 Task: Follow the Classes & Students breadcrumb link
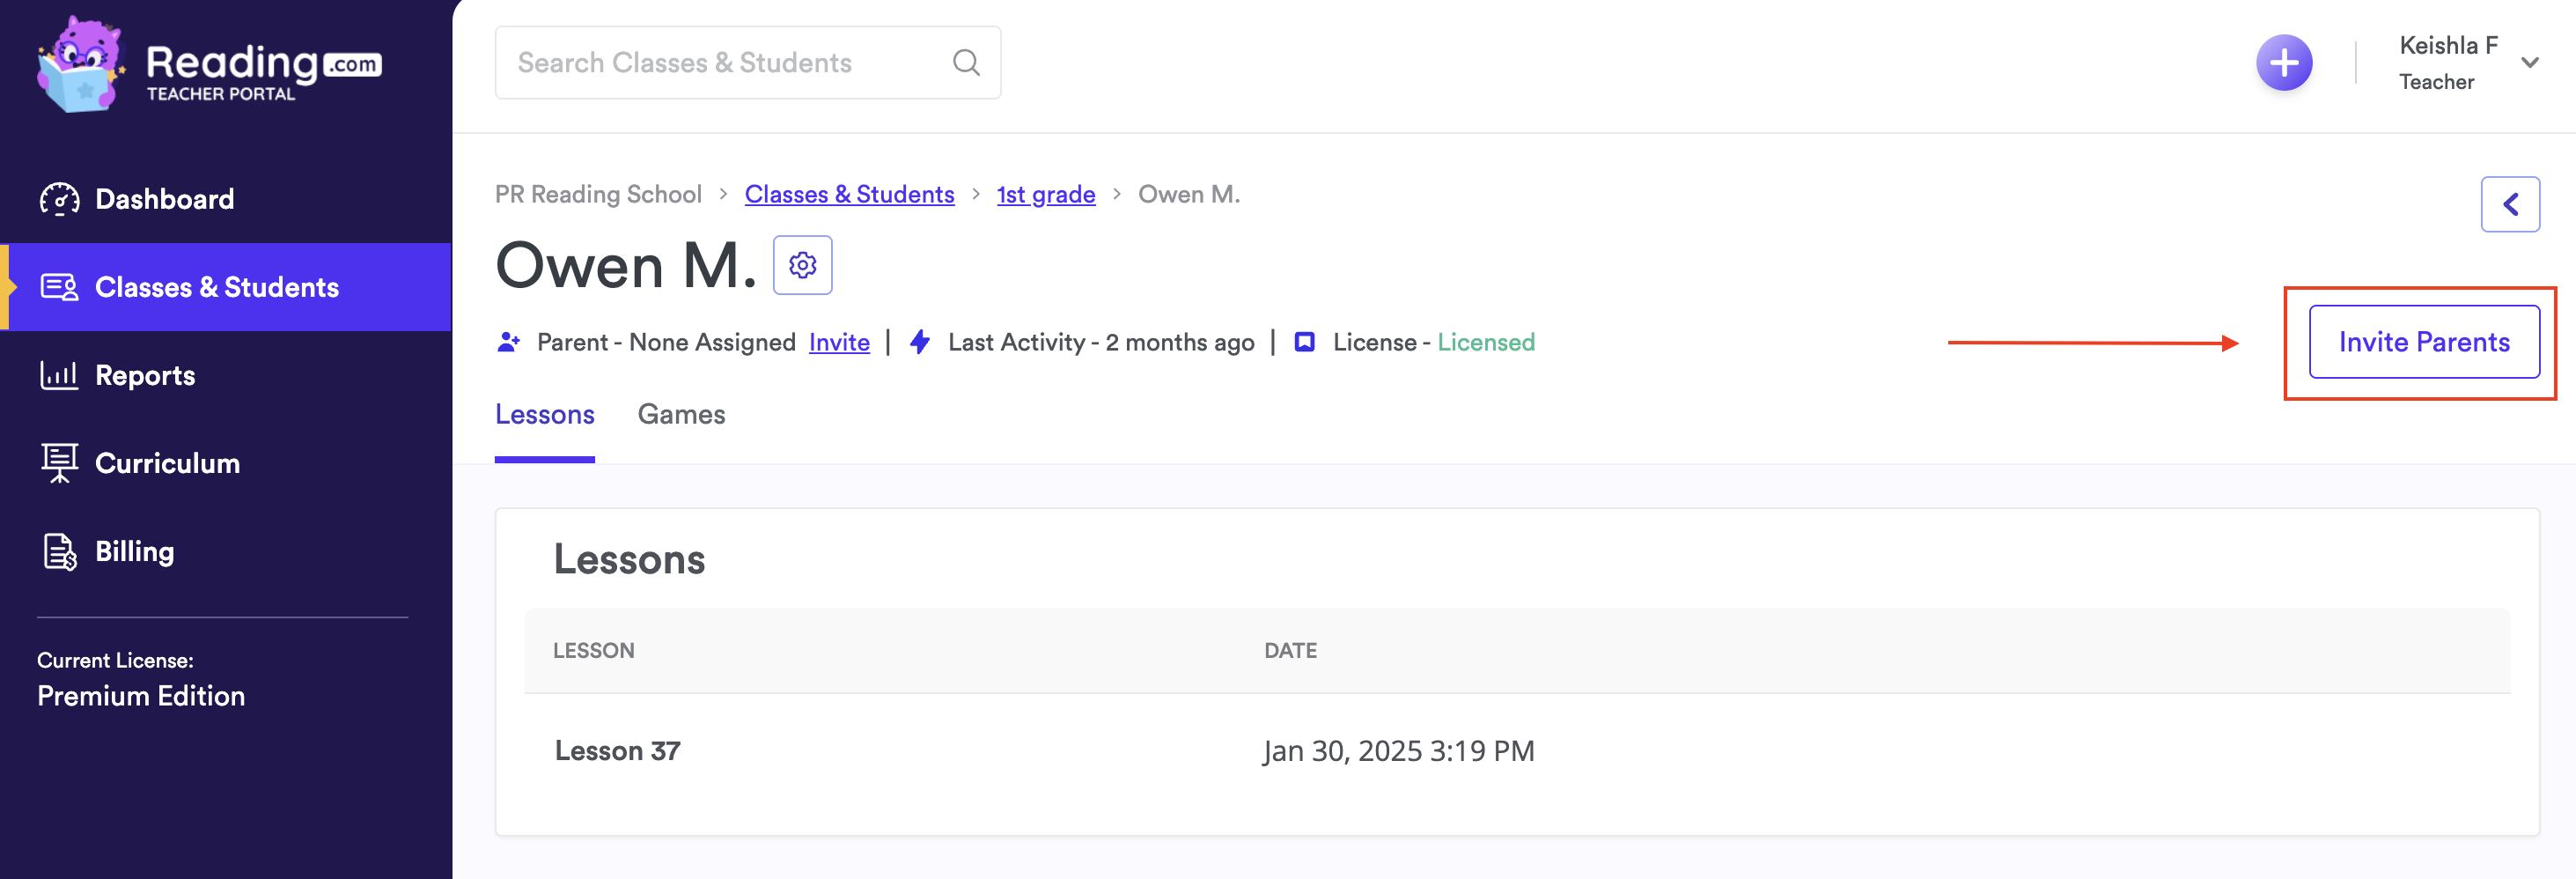click(x=849, y=194)
